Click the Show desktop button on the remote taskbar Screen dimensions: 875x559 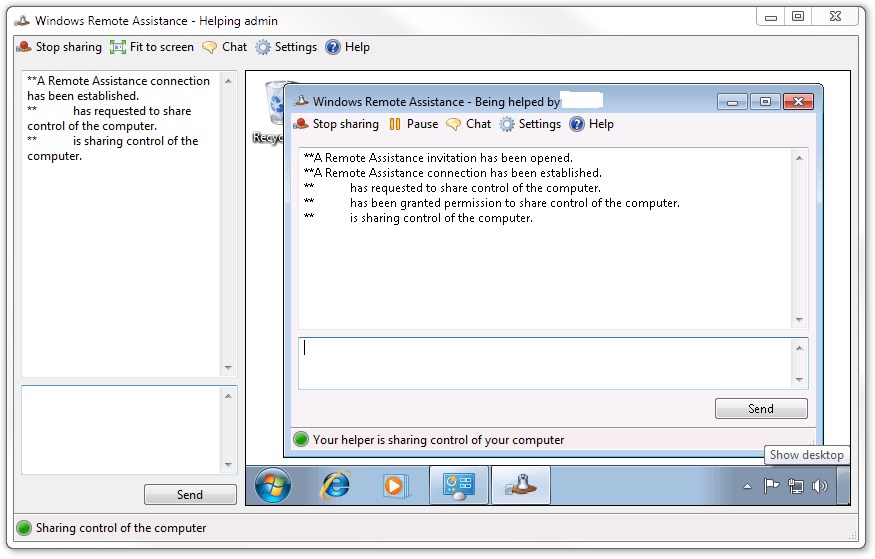pyautogui.click(x=843, y=485)
